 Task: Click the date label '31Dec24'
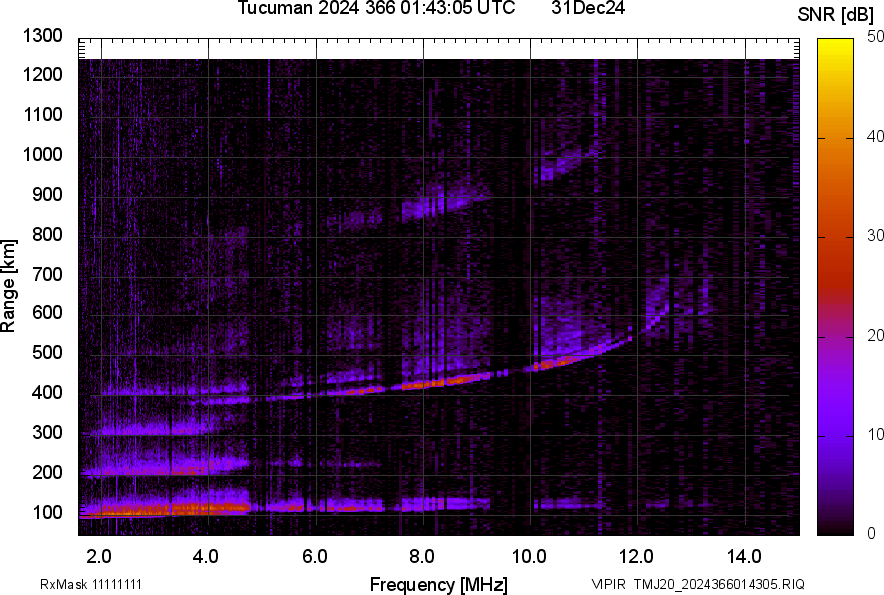point(588,8)
